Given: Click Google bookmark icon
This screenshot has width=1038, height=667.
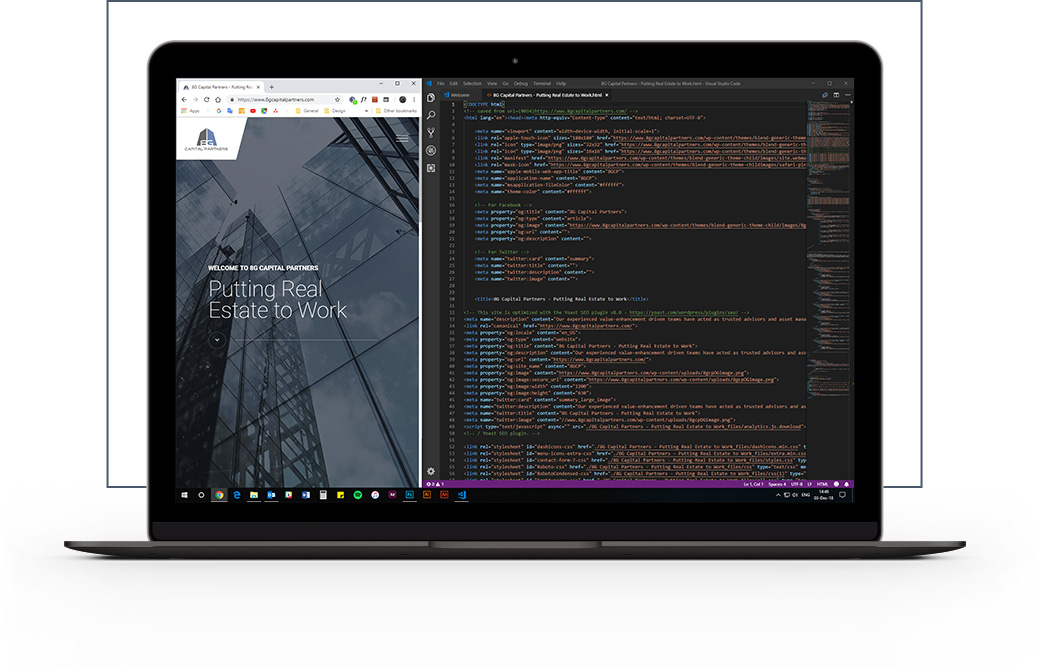Looking at the screenshot, I should coord(218,111).
